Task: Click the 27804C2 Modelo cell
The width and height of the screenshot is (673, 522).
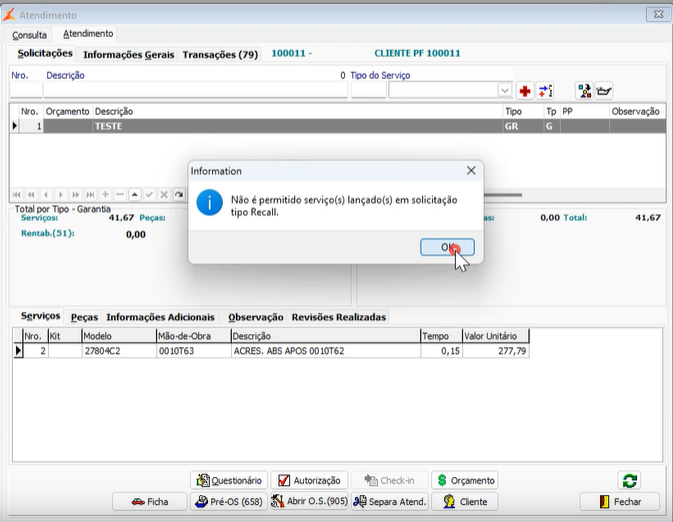Action: [119, 351]
